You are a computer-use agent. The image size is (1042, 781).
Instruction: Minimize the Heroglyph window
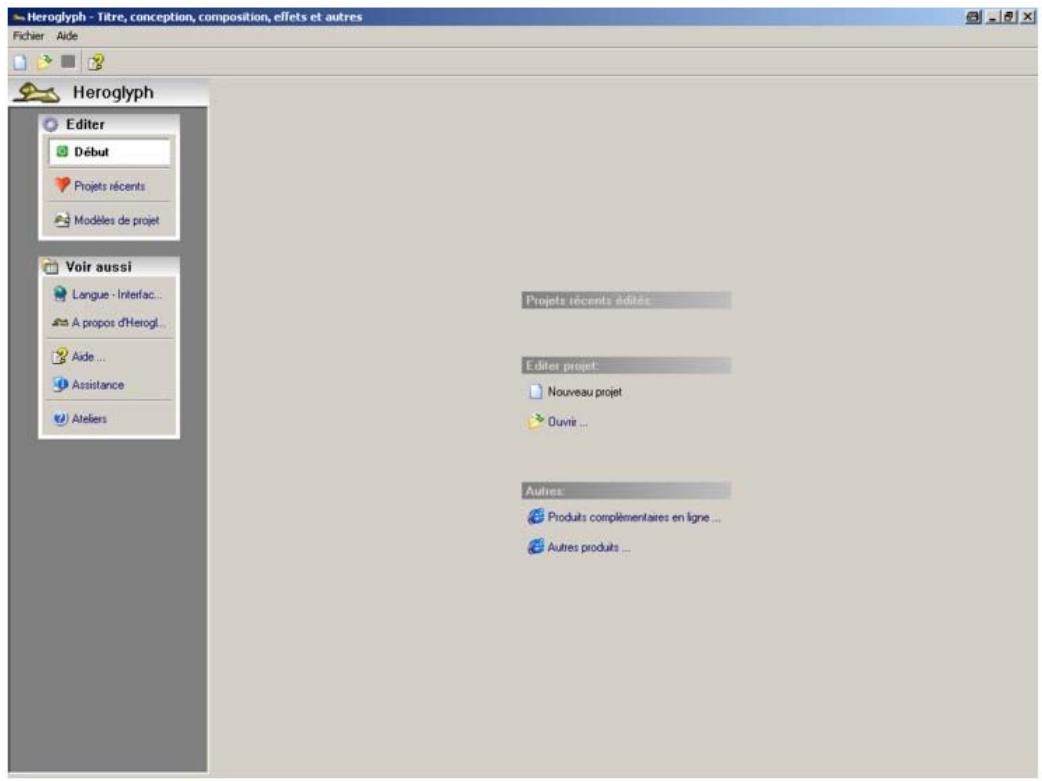993,17
